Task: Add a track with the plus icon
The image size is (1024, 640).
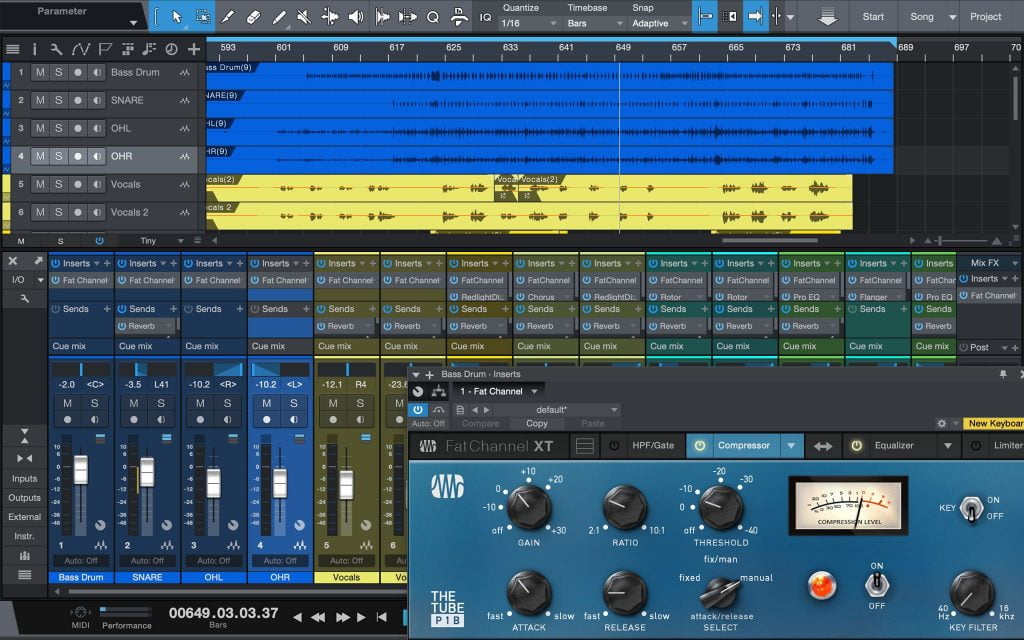Action: pos(194,49)
